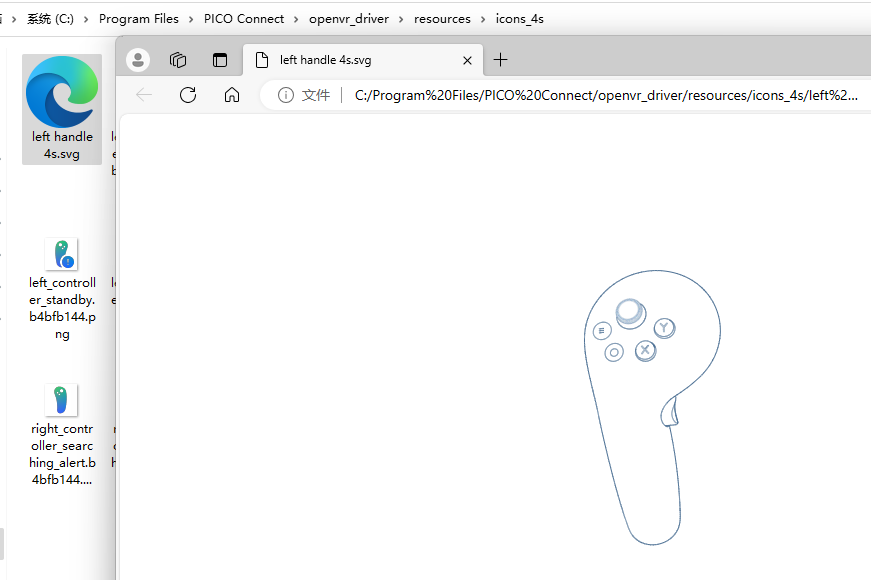Viewport: 871px width, 580px height.
Task: Select the left_controller_standby.b4bfb144.png thumbnail
Action: (x=62, y=254)
